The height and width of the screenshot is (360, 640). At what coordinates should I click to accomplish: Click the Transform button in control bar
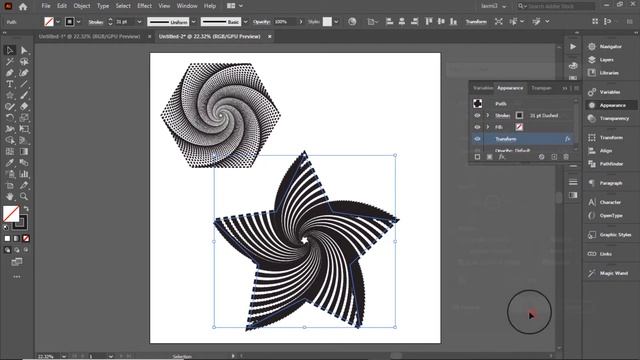[476, 22]
